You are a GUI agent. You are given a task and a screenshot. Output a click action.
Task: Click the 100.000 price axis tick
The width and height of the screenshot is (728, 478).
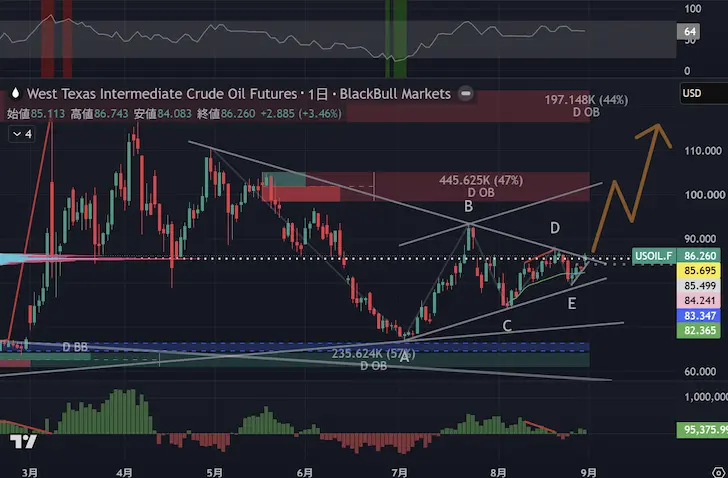point(704,195)
